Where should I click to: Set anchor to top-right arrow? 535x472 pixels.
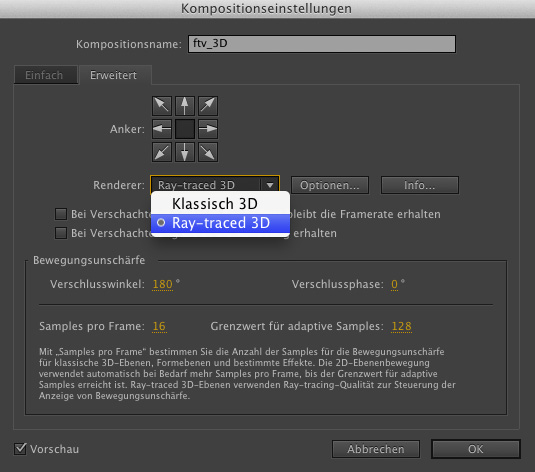click(208, 106)
